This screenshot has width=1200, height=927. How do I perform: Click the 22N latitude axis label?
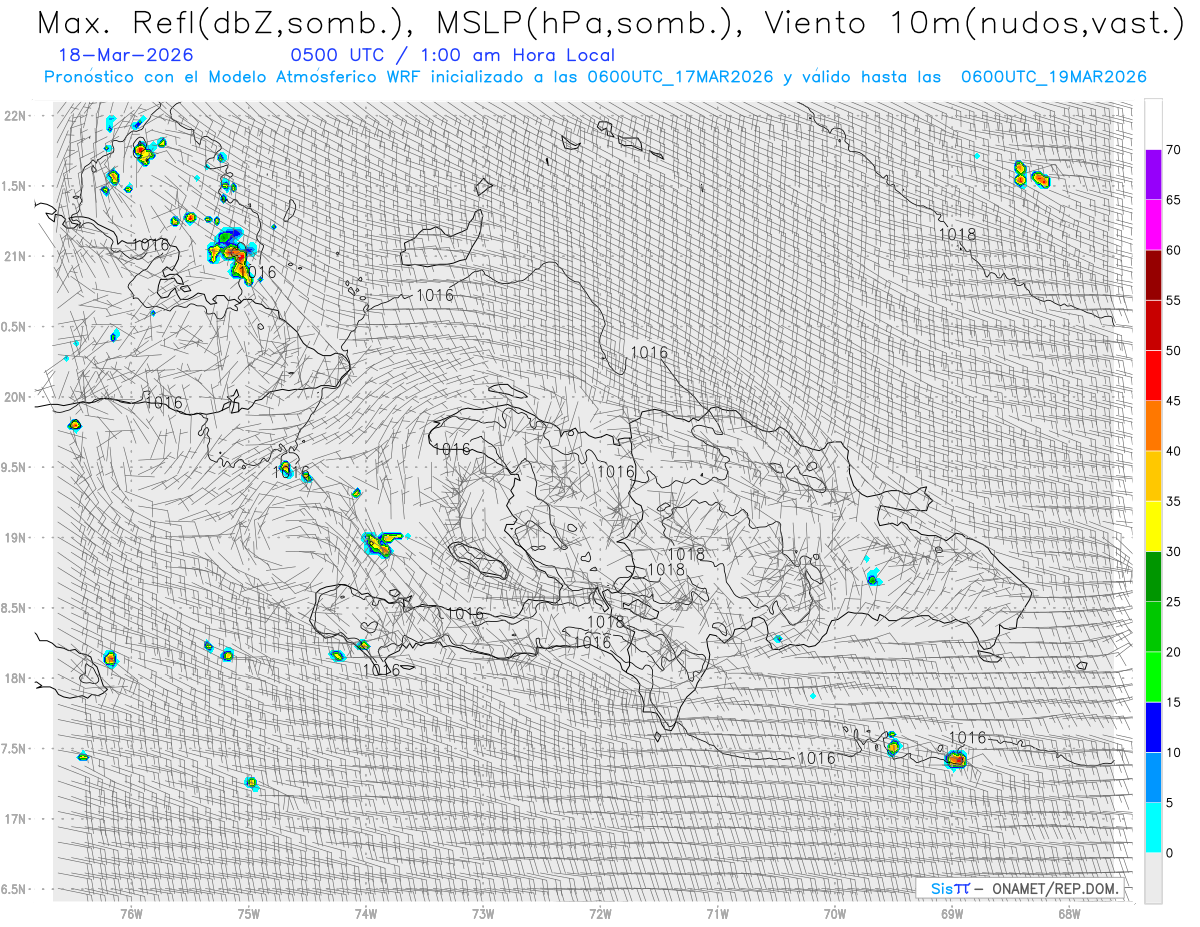coord(16,115)
